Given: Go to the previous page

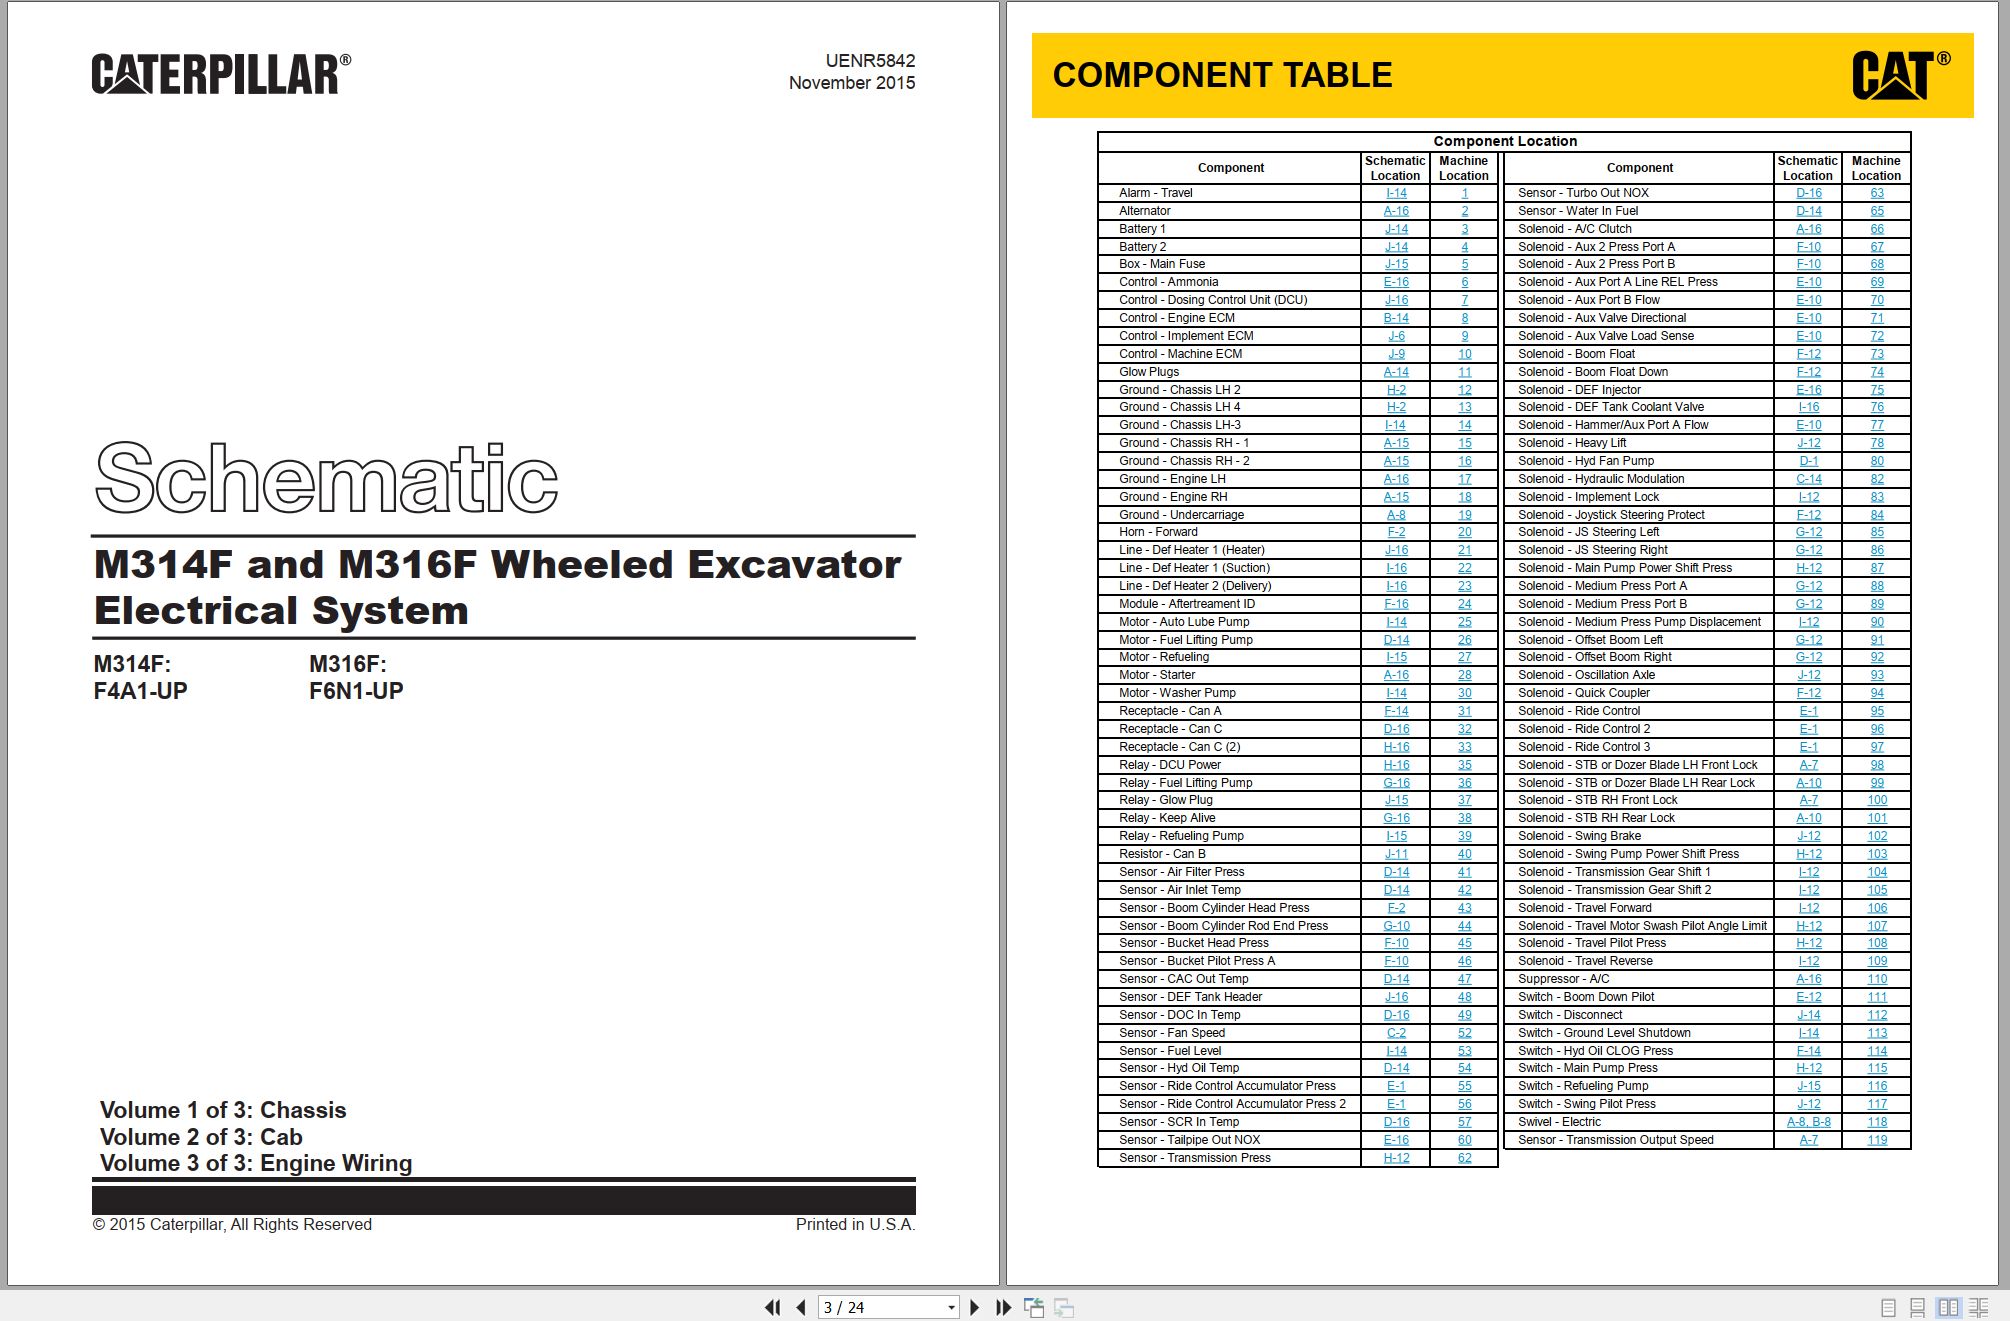Looking at the screenshot, I should pyautogui.click(x=800, y=1307).
